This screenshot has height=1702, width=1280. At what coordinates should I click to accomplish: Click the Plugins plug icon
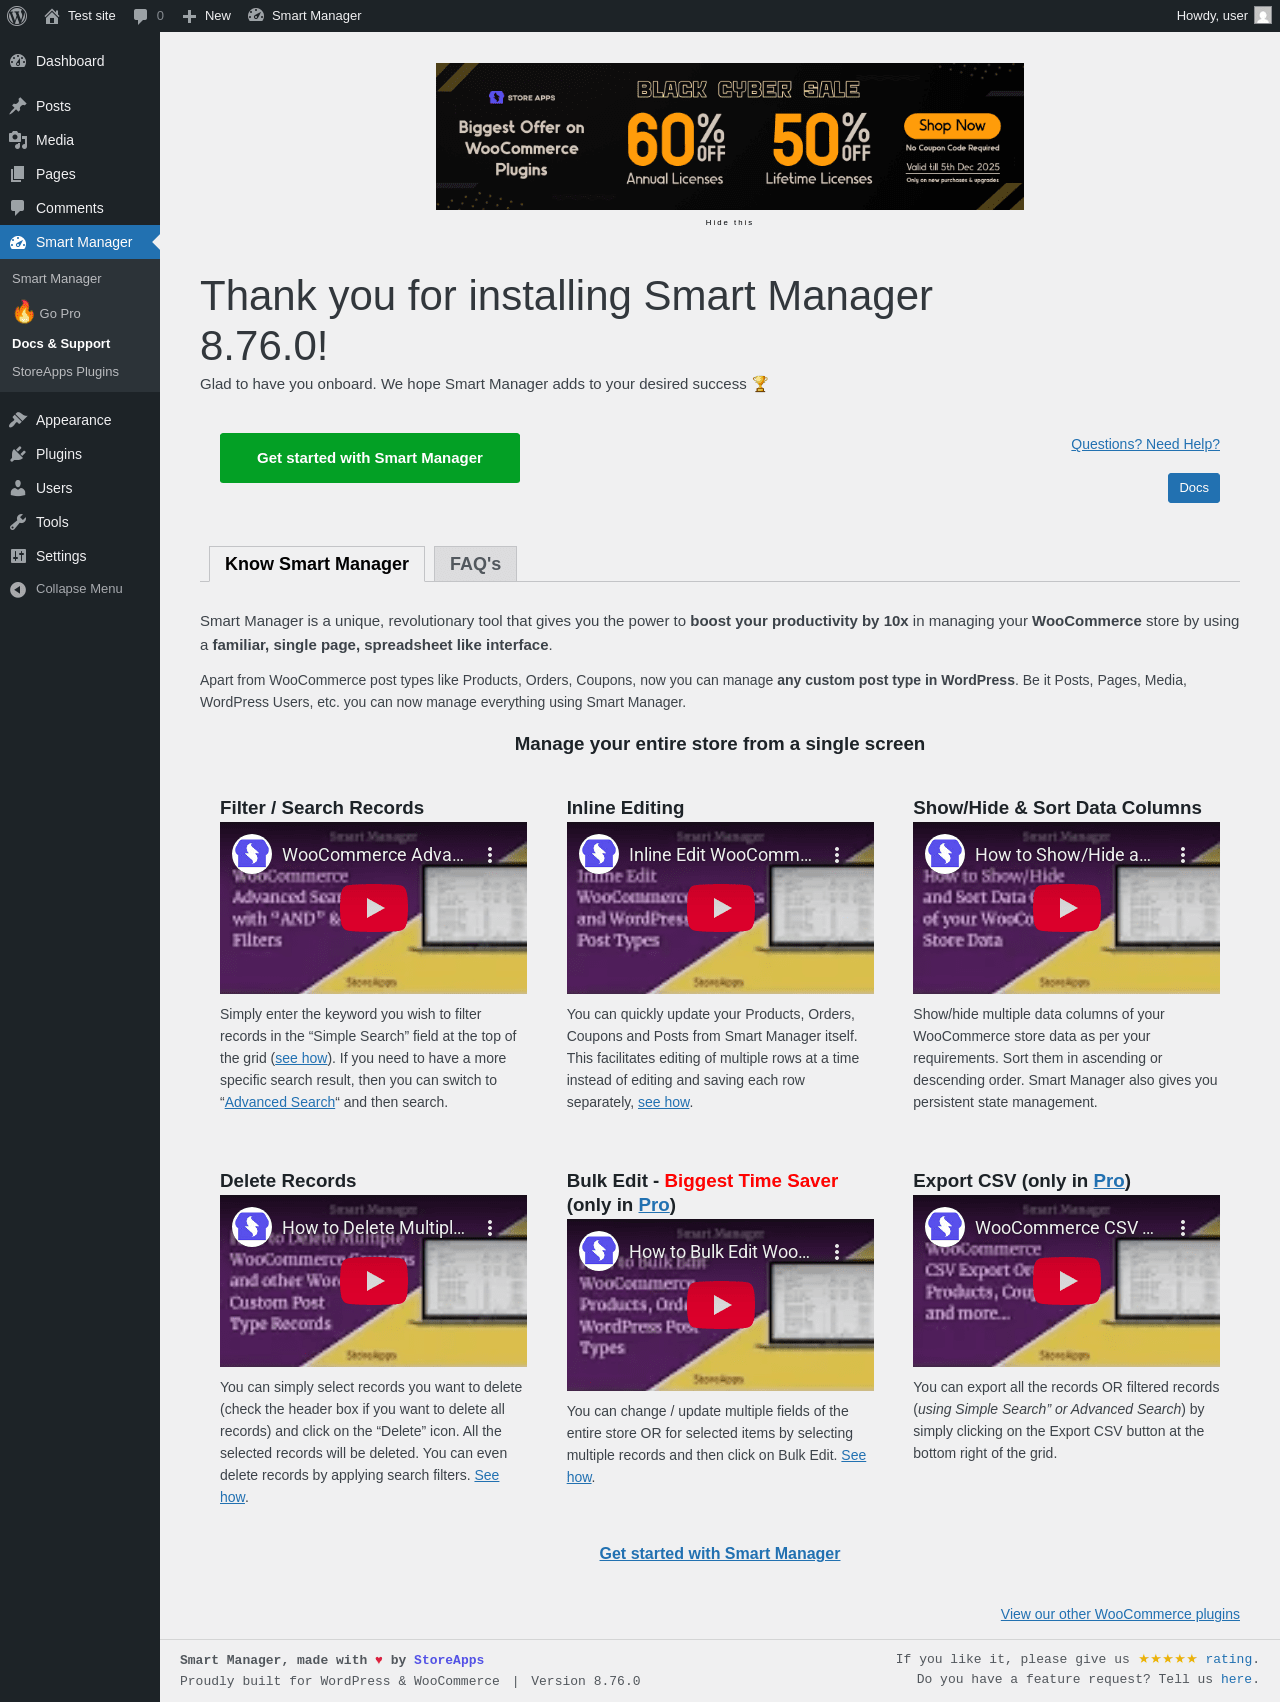tap(18, 454)
